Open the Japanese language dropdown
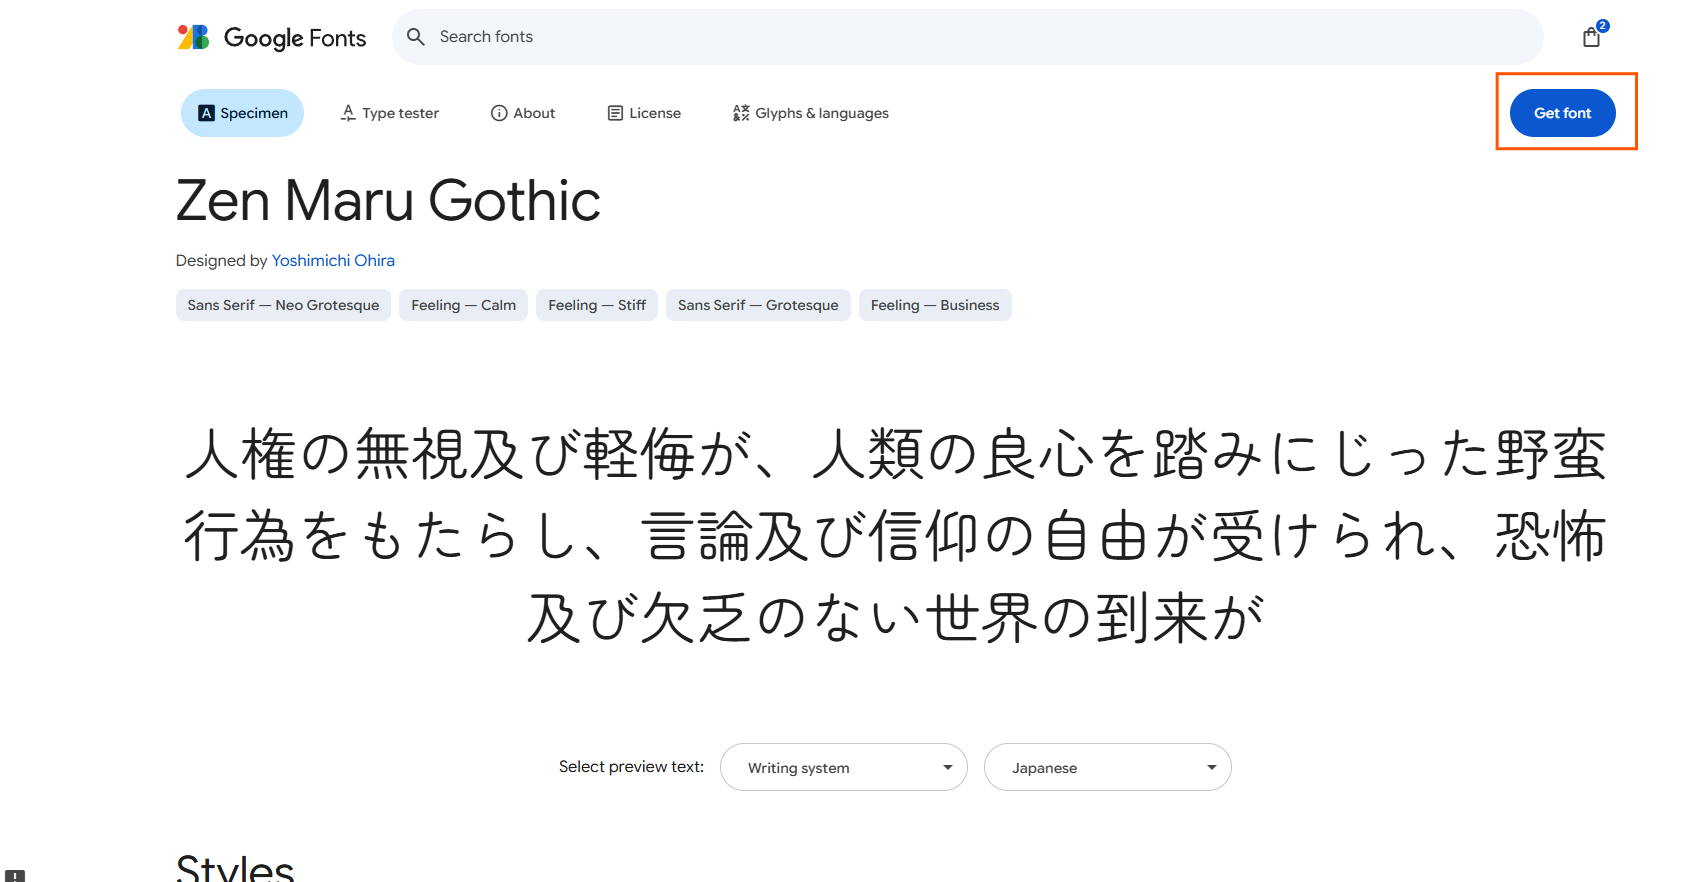Image resolution: width=1703 pixels, height=882 pixels. [1108, 767]
